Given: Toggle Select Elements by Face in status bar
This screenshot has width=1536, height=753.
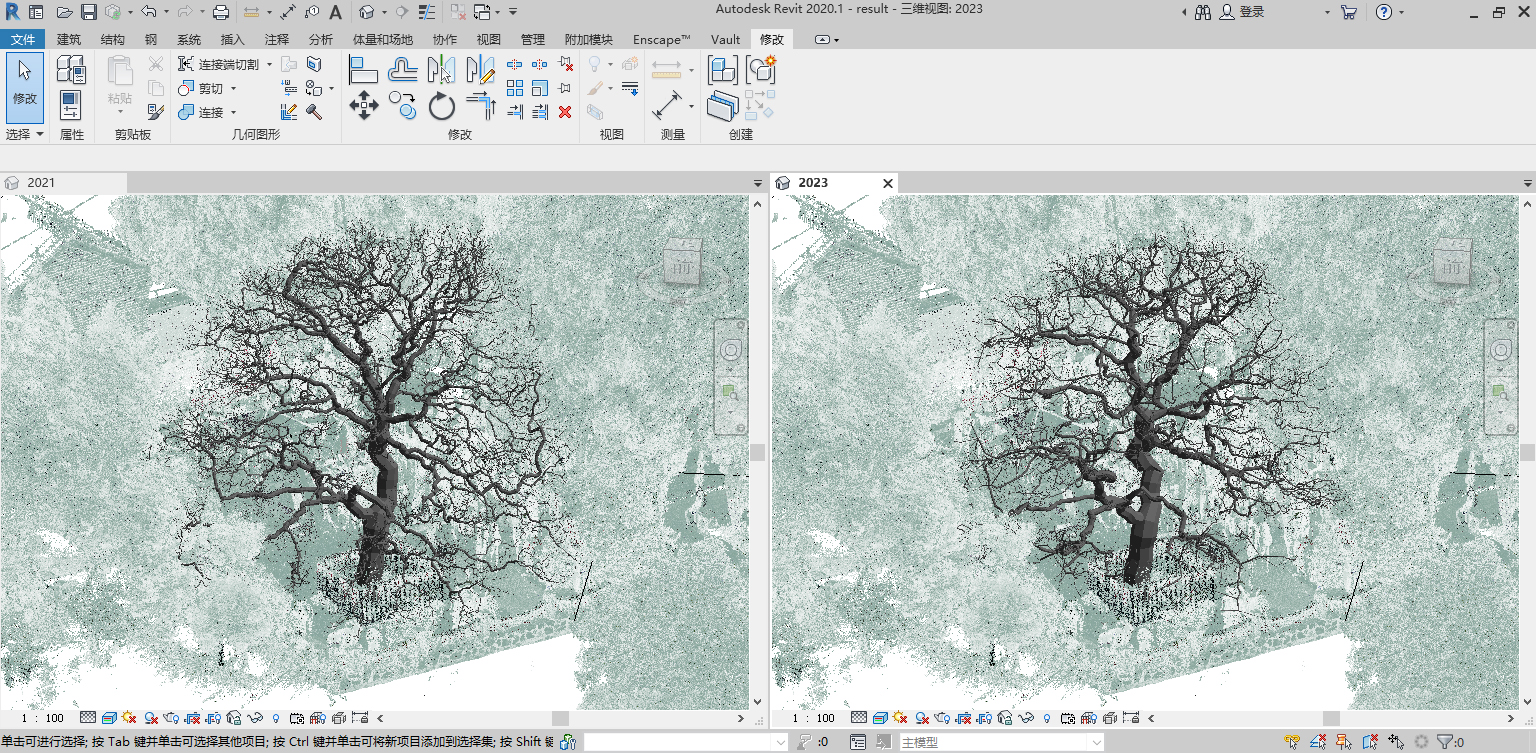Looking at the screenshot, I should (x=1371, y=742).
